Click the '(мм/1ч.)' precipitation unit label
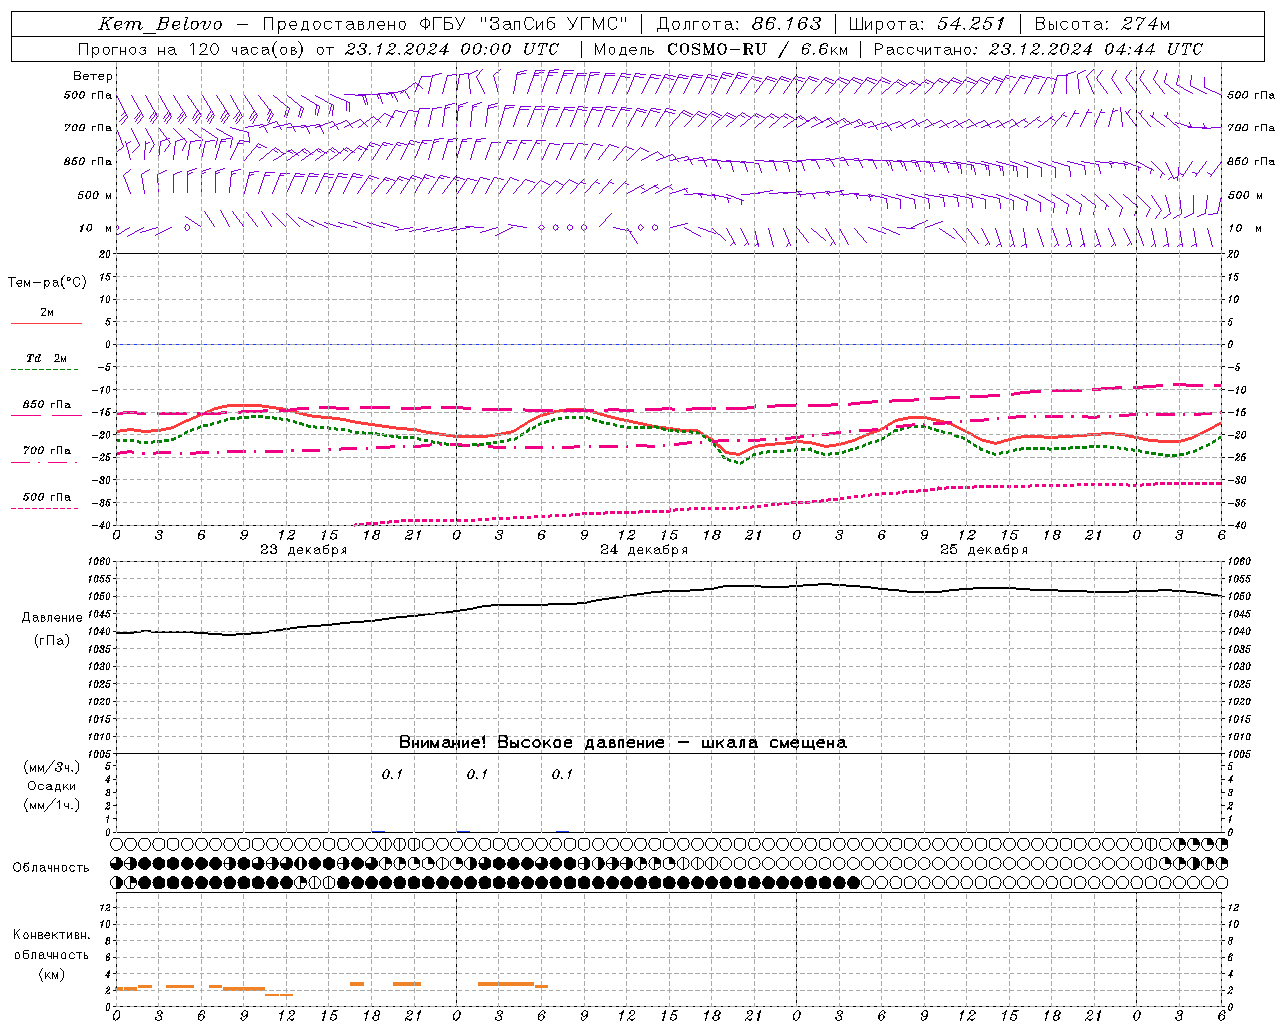Viewport: 1280px width, 1024px height. point(51,805)
